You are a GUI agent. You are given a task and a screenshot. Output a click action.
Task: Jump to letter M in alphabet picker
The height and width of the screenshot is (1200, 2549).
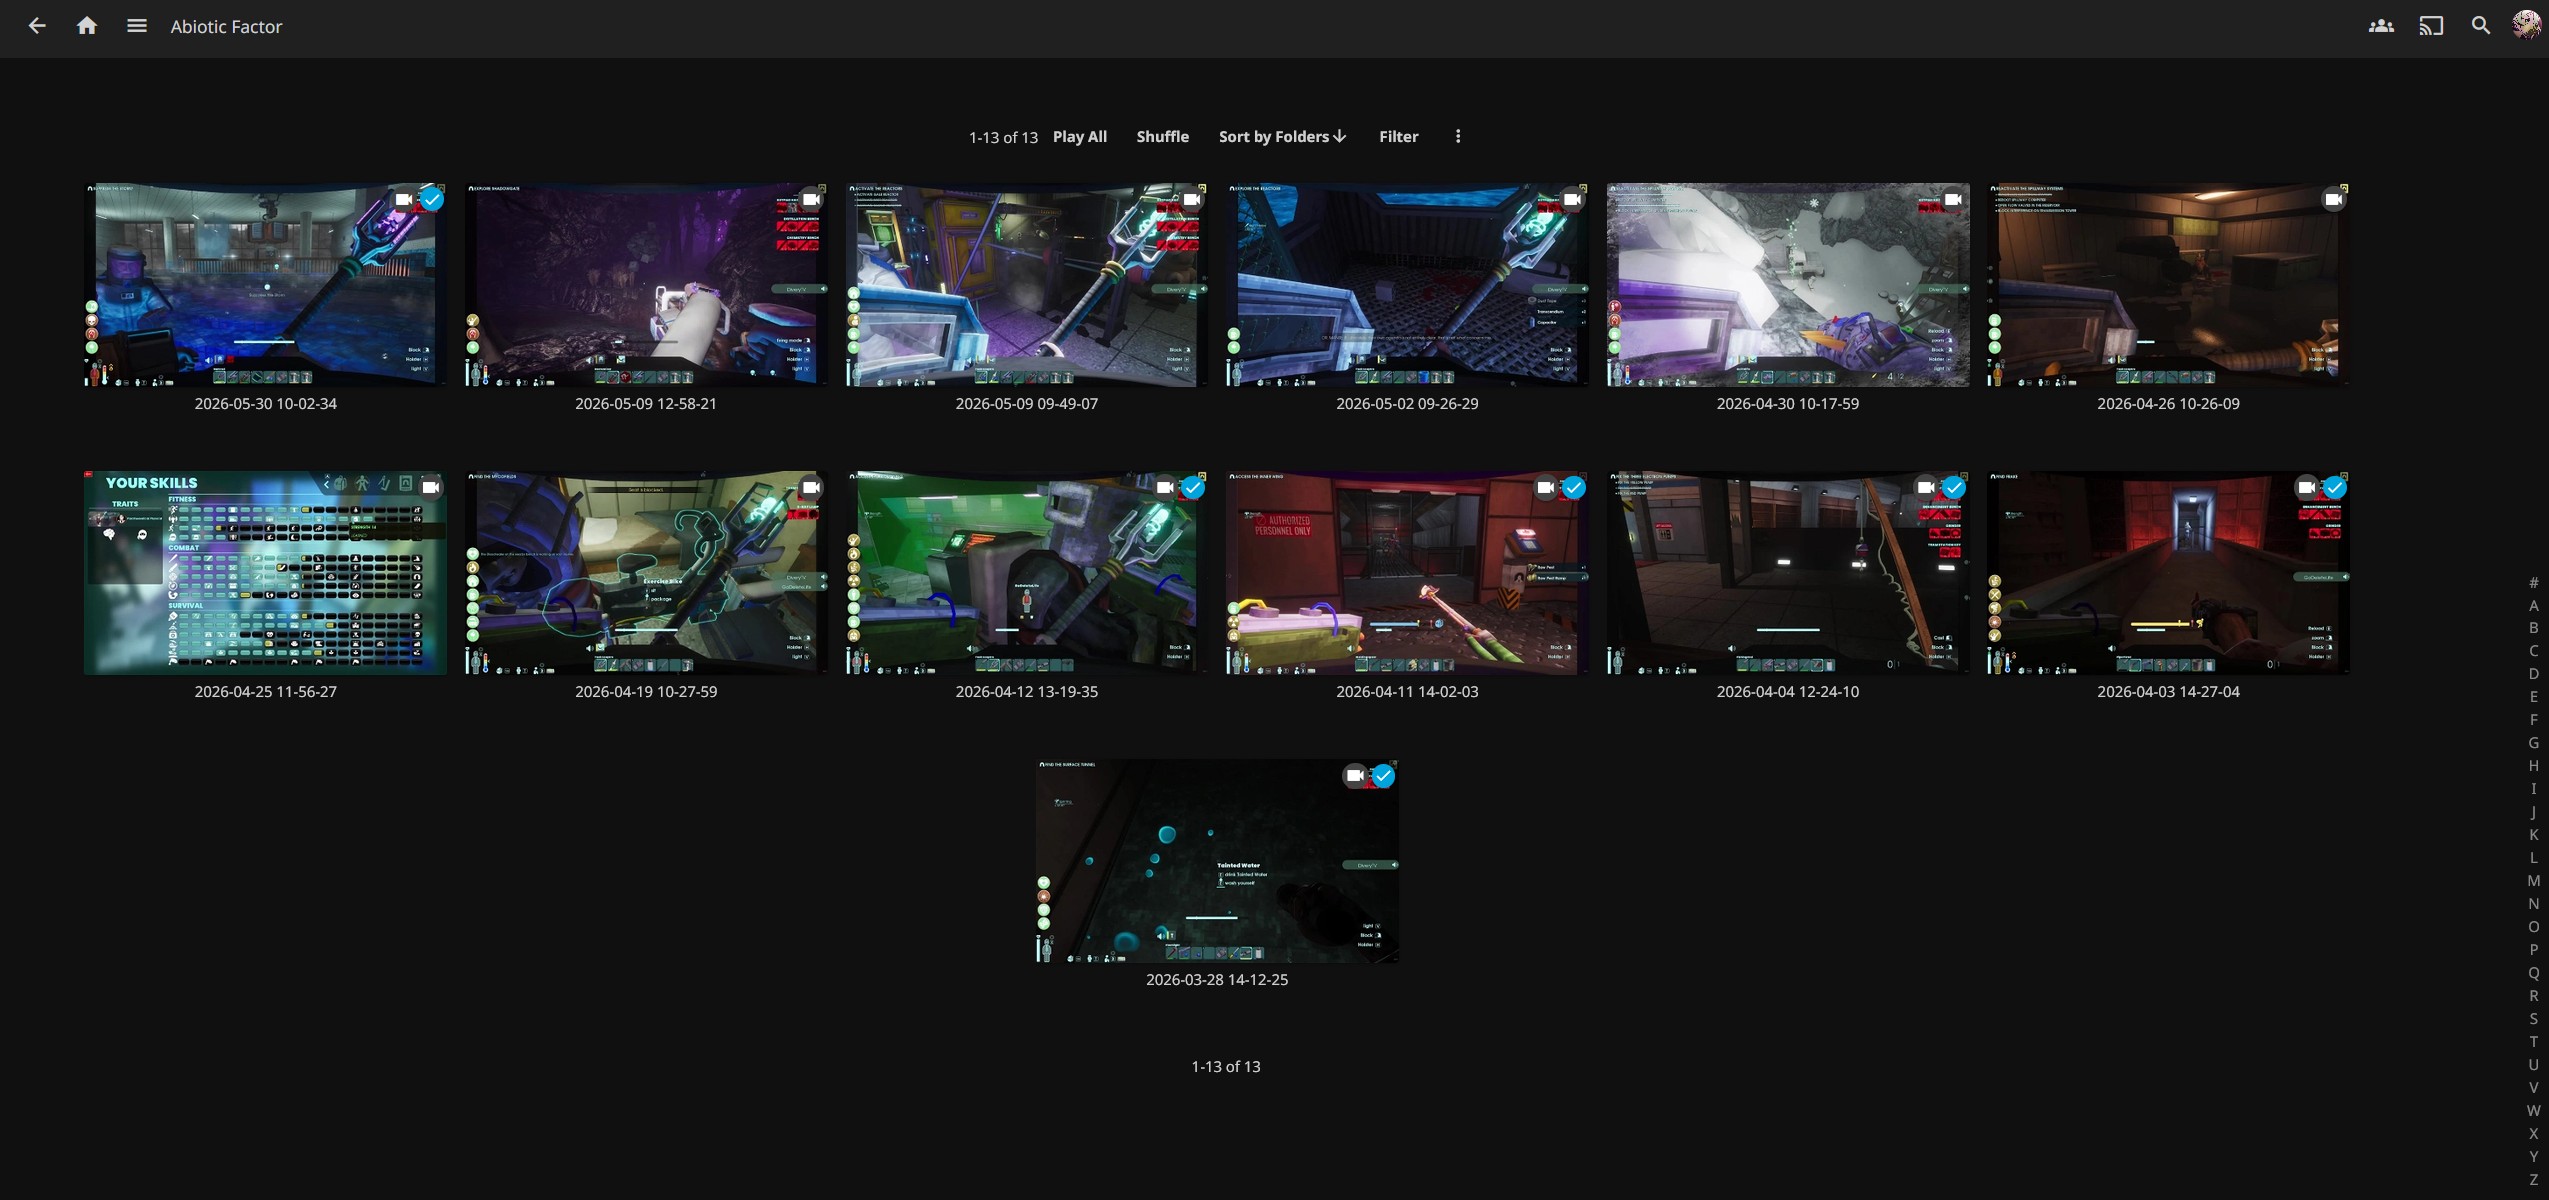[x=2533, y=881]
